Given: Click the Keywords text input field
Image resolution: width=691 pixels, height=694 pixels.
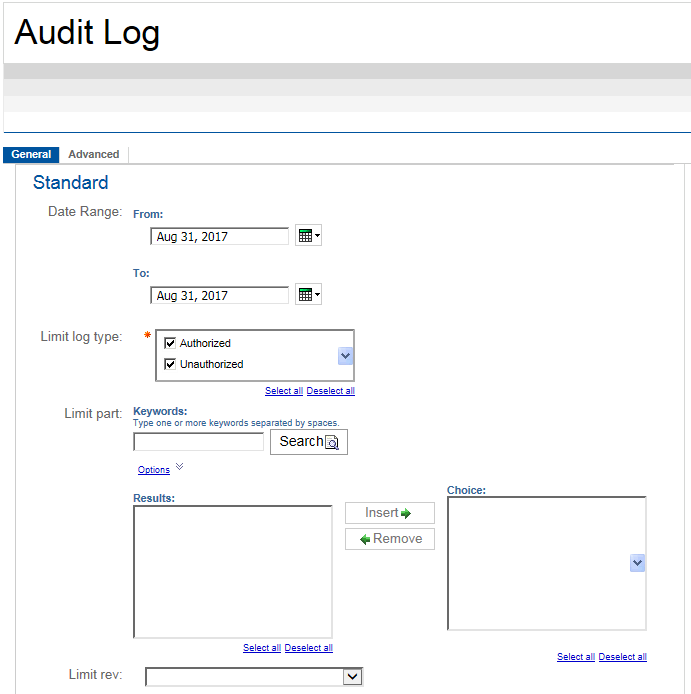Looking at the screenshot, I should 198,442.
